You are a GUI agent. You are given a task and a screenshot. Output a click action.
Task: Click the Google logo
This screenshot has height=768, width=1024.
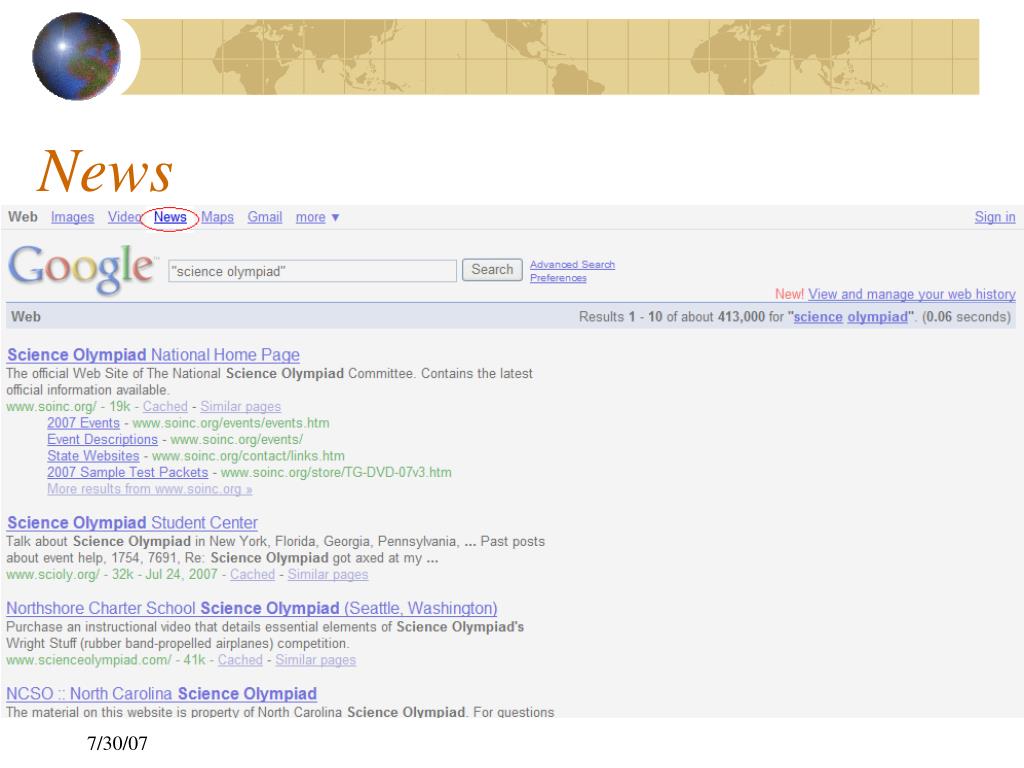tap(82, 268)
